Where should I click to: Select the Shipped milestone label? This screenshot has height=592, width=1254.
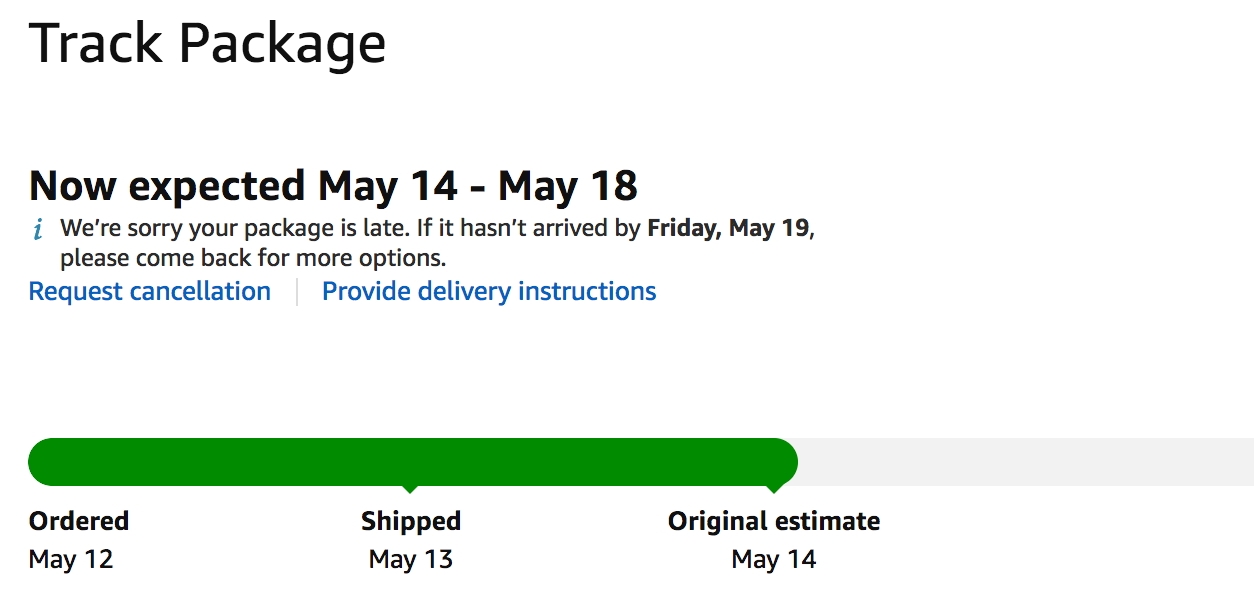(x=411, y=521)
